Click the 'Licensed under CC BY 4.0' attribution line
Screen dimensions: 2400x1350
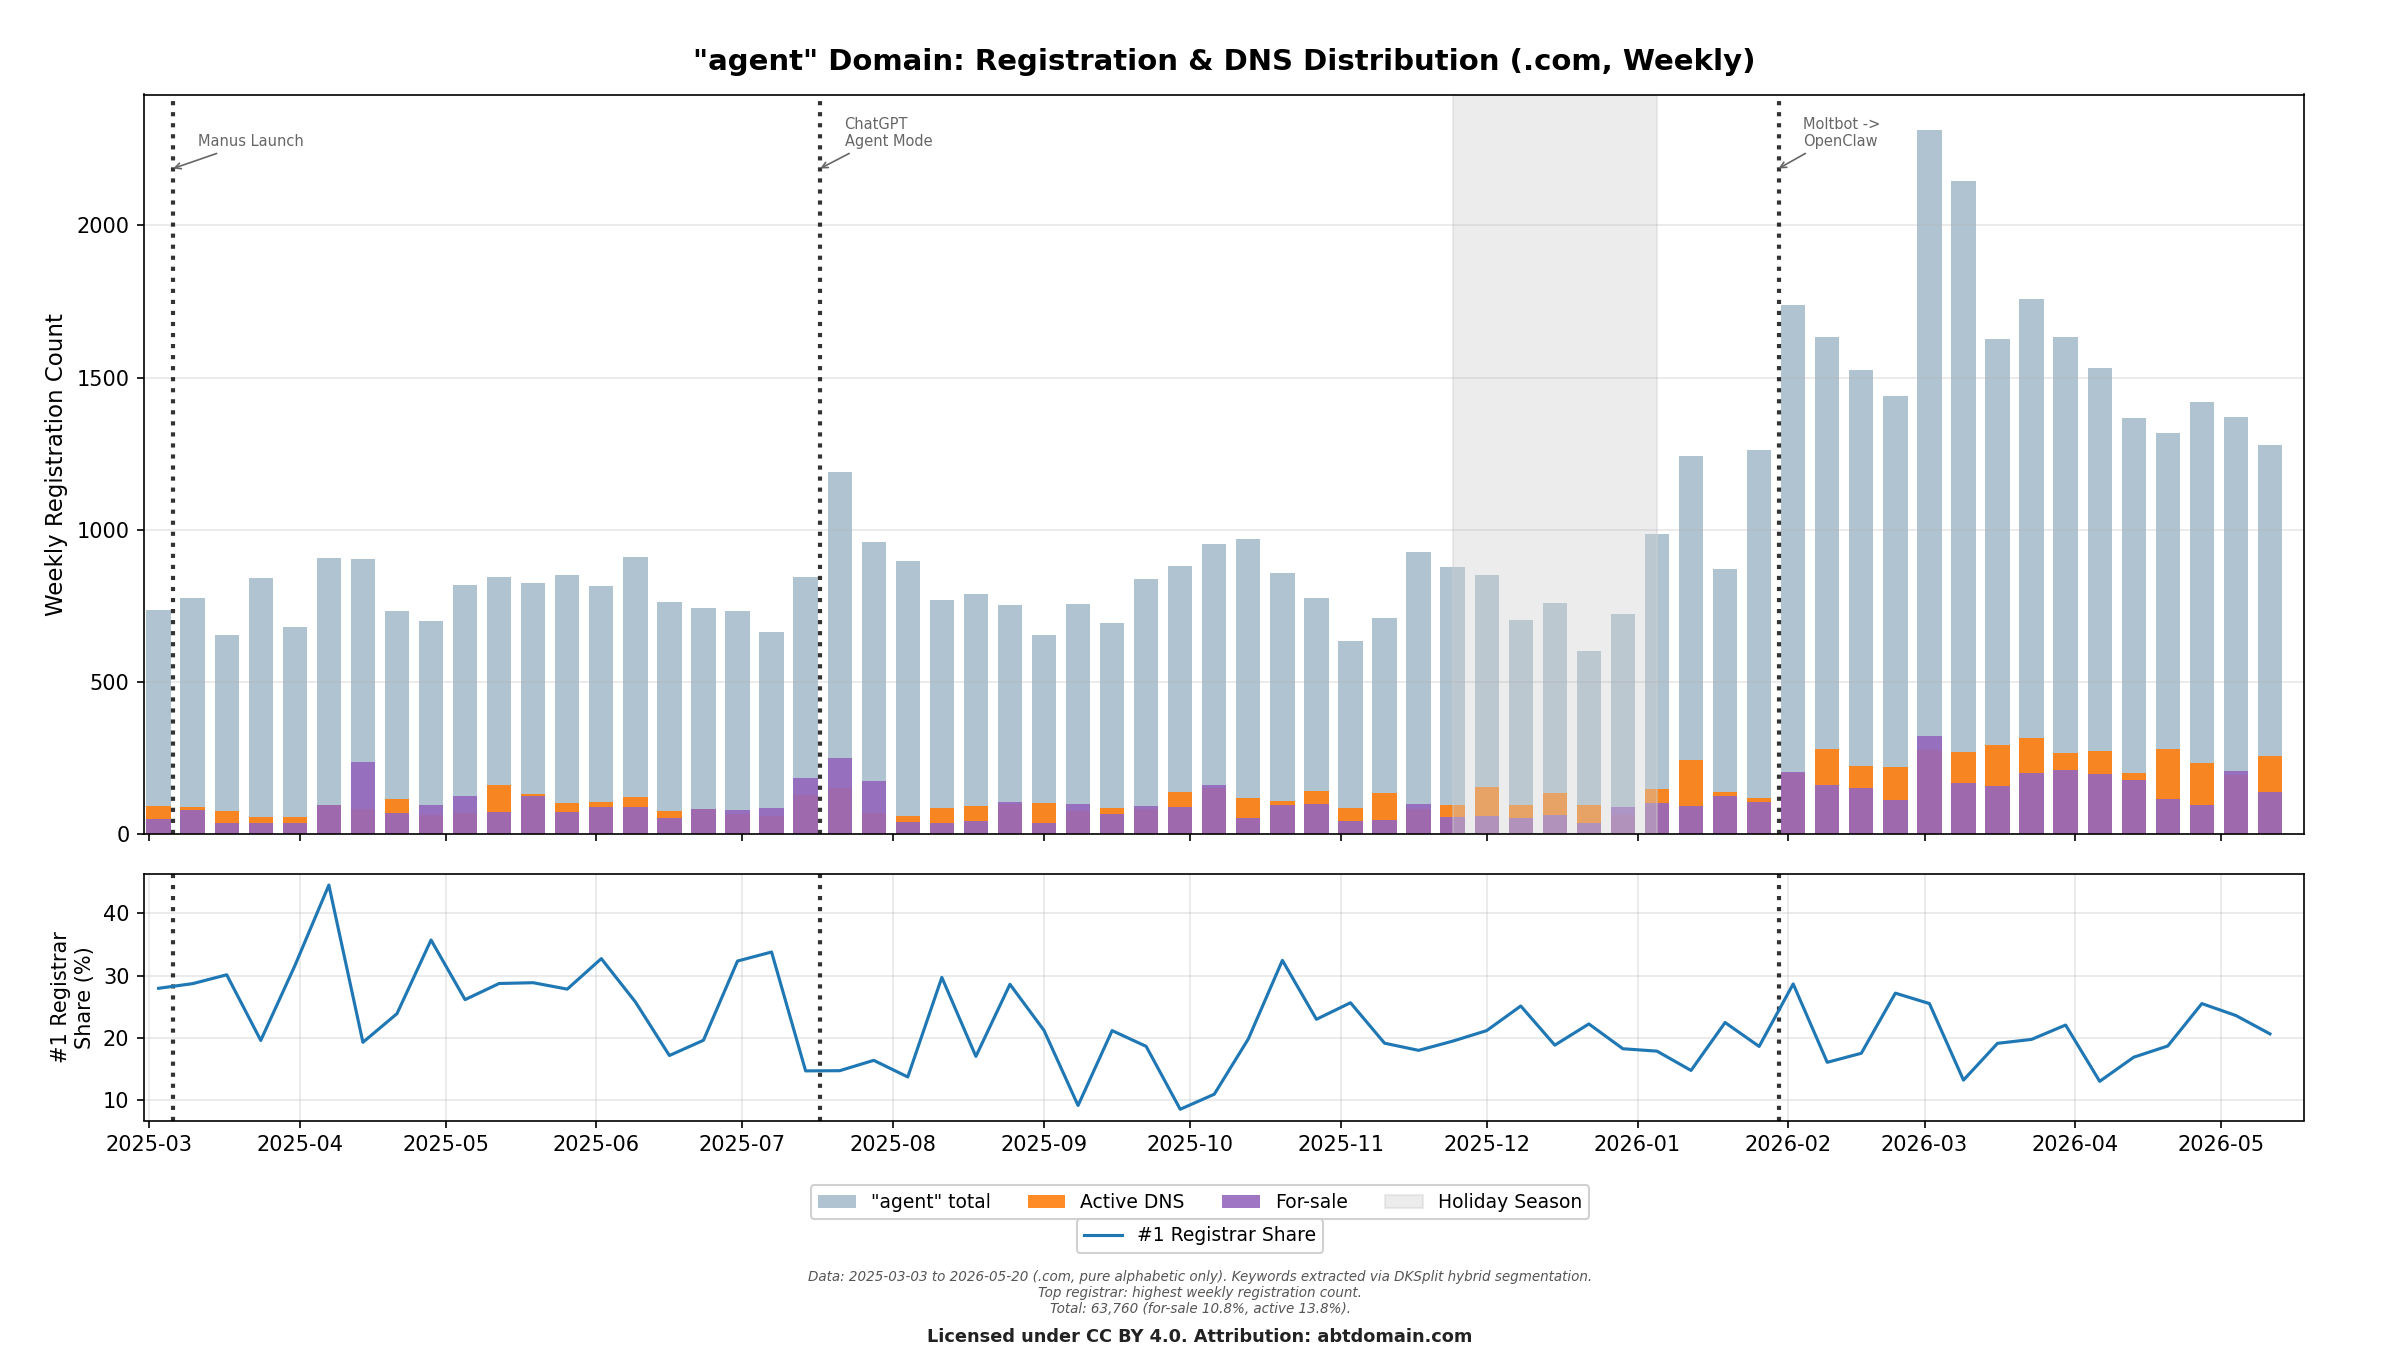[1199, 1337]
